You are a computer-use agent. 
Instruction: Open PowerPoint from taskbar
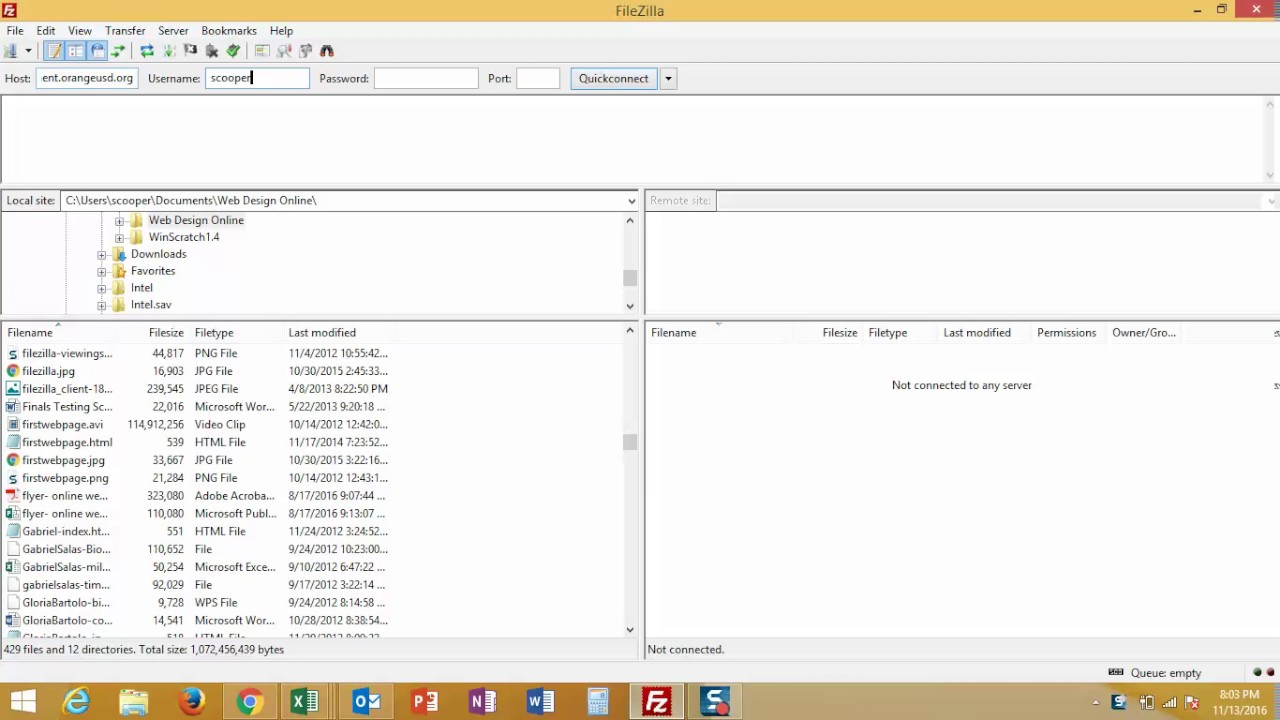424,702
